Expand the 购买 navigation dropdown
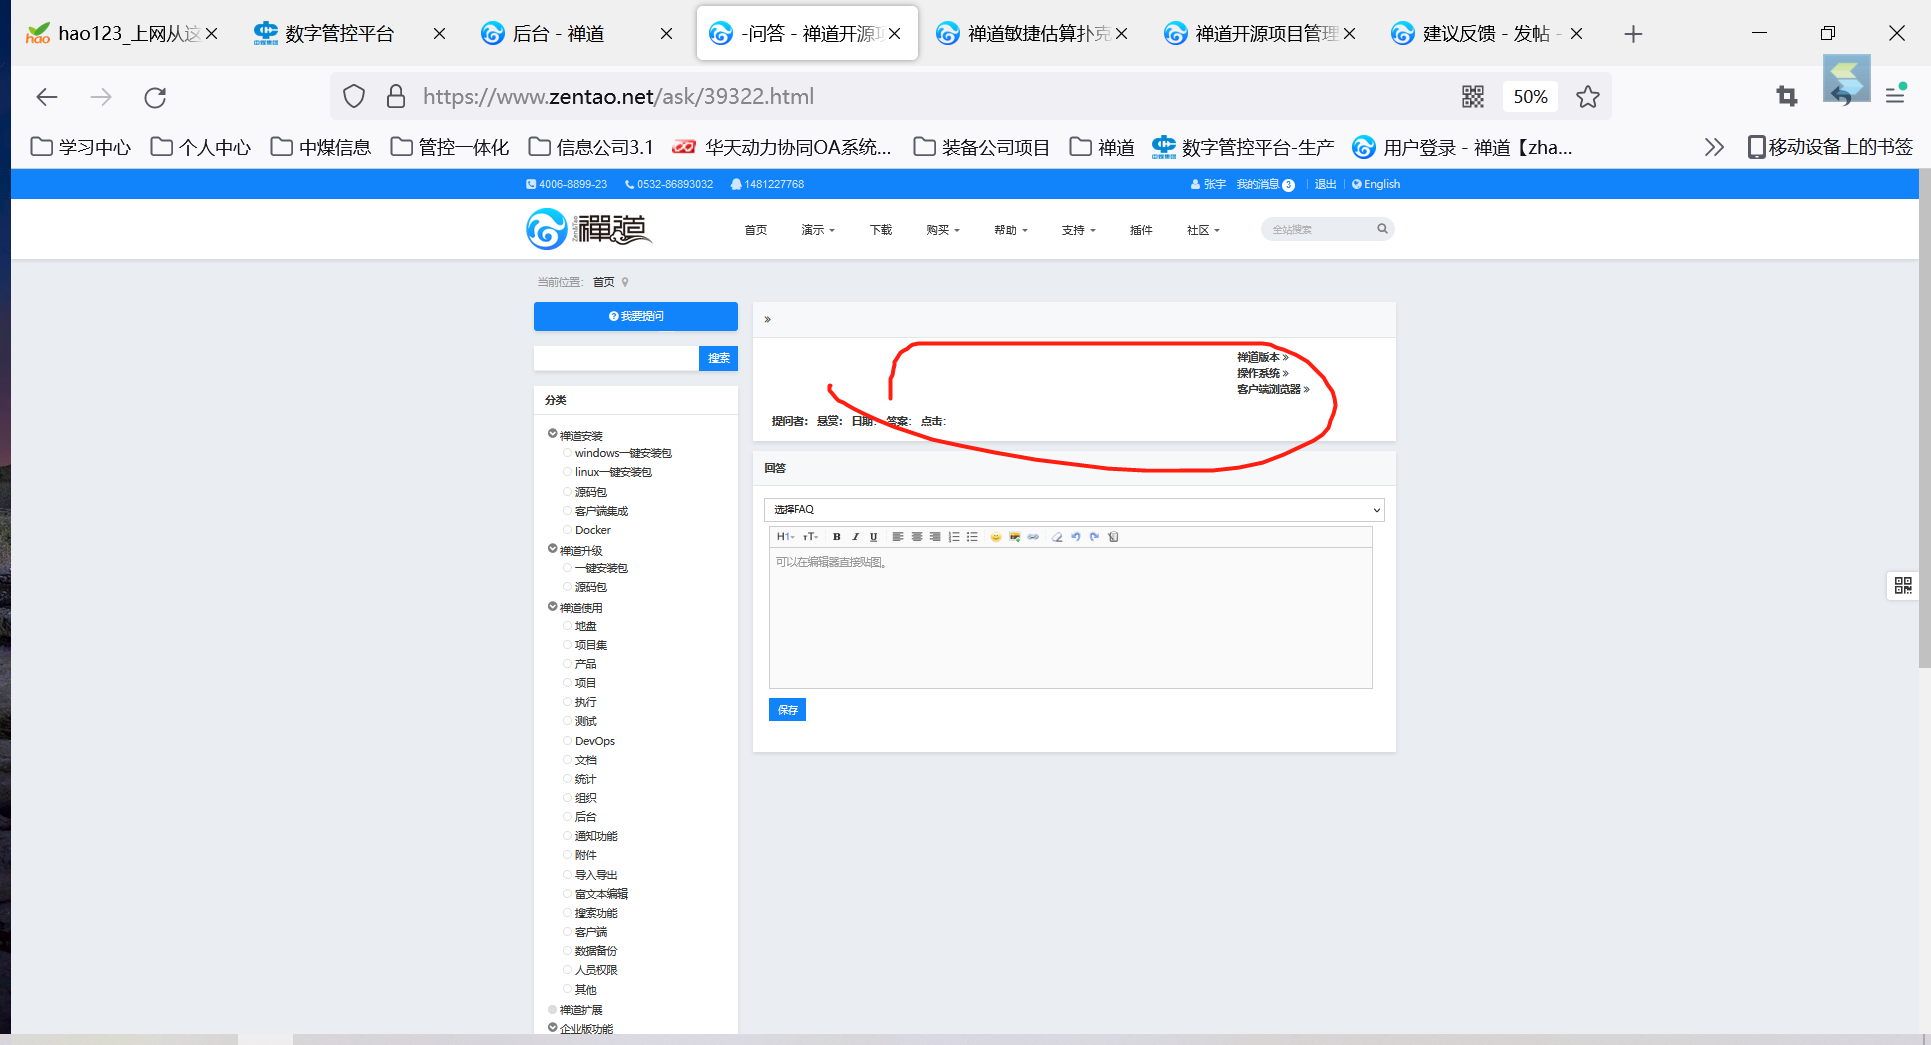1931x1045 pixels. 943,230
